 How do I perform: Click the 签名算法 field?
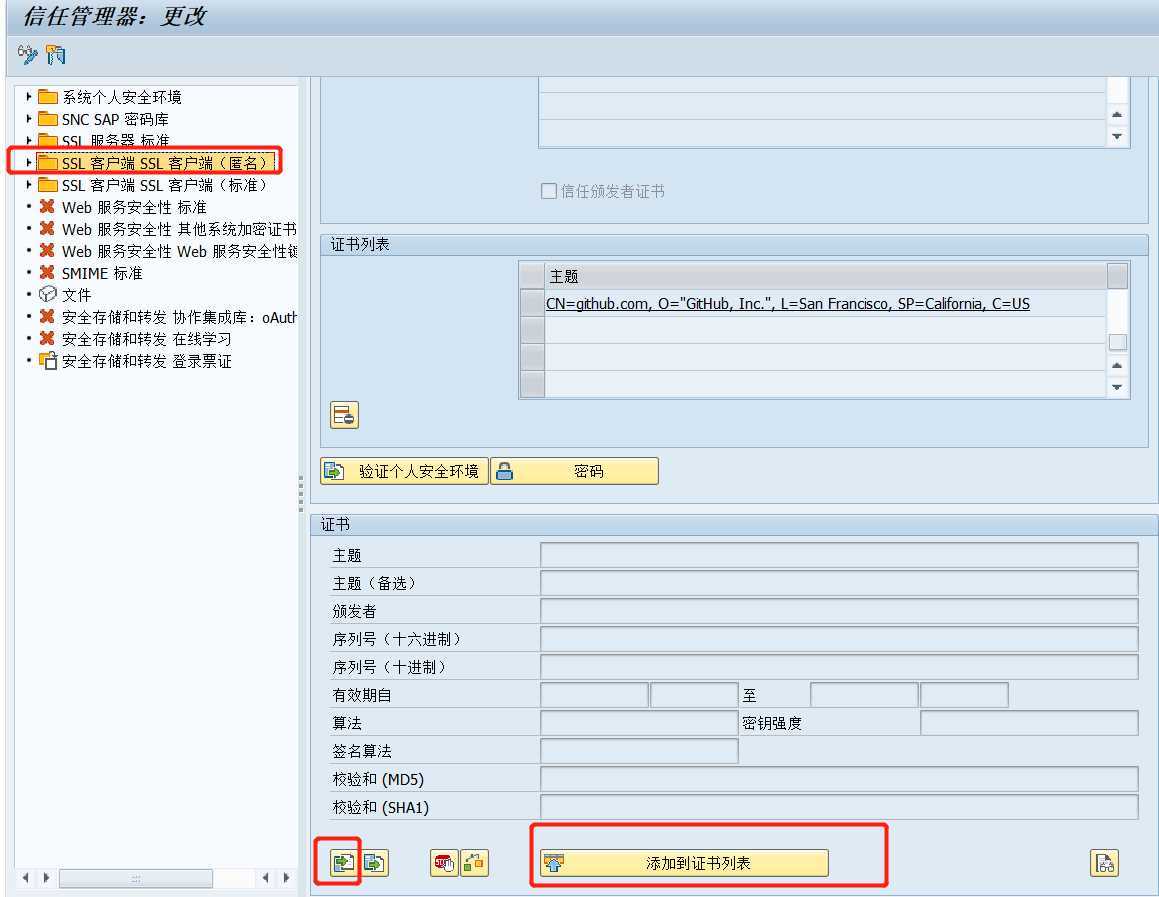tap(639, 751)
